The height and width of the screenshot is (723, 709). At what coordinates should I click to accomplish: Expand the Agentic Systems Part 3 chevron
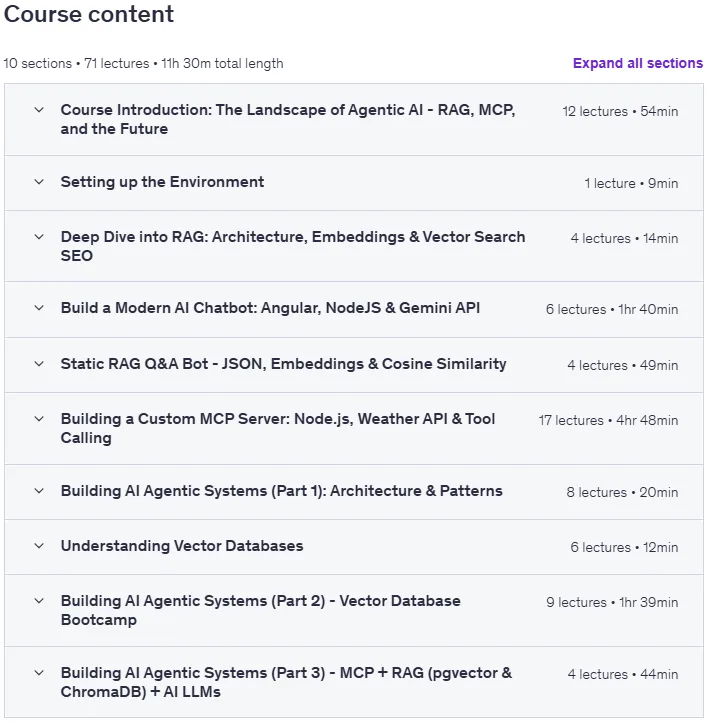tap(39, 673)
